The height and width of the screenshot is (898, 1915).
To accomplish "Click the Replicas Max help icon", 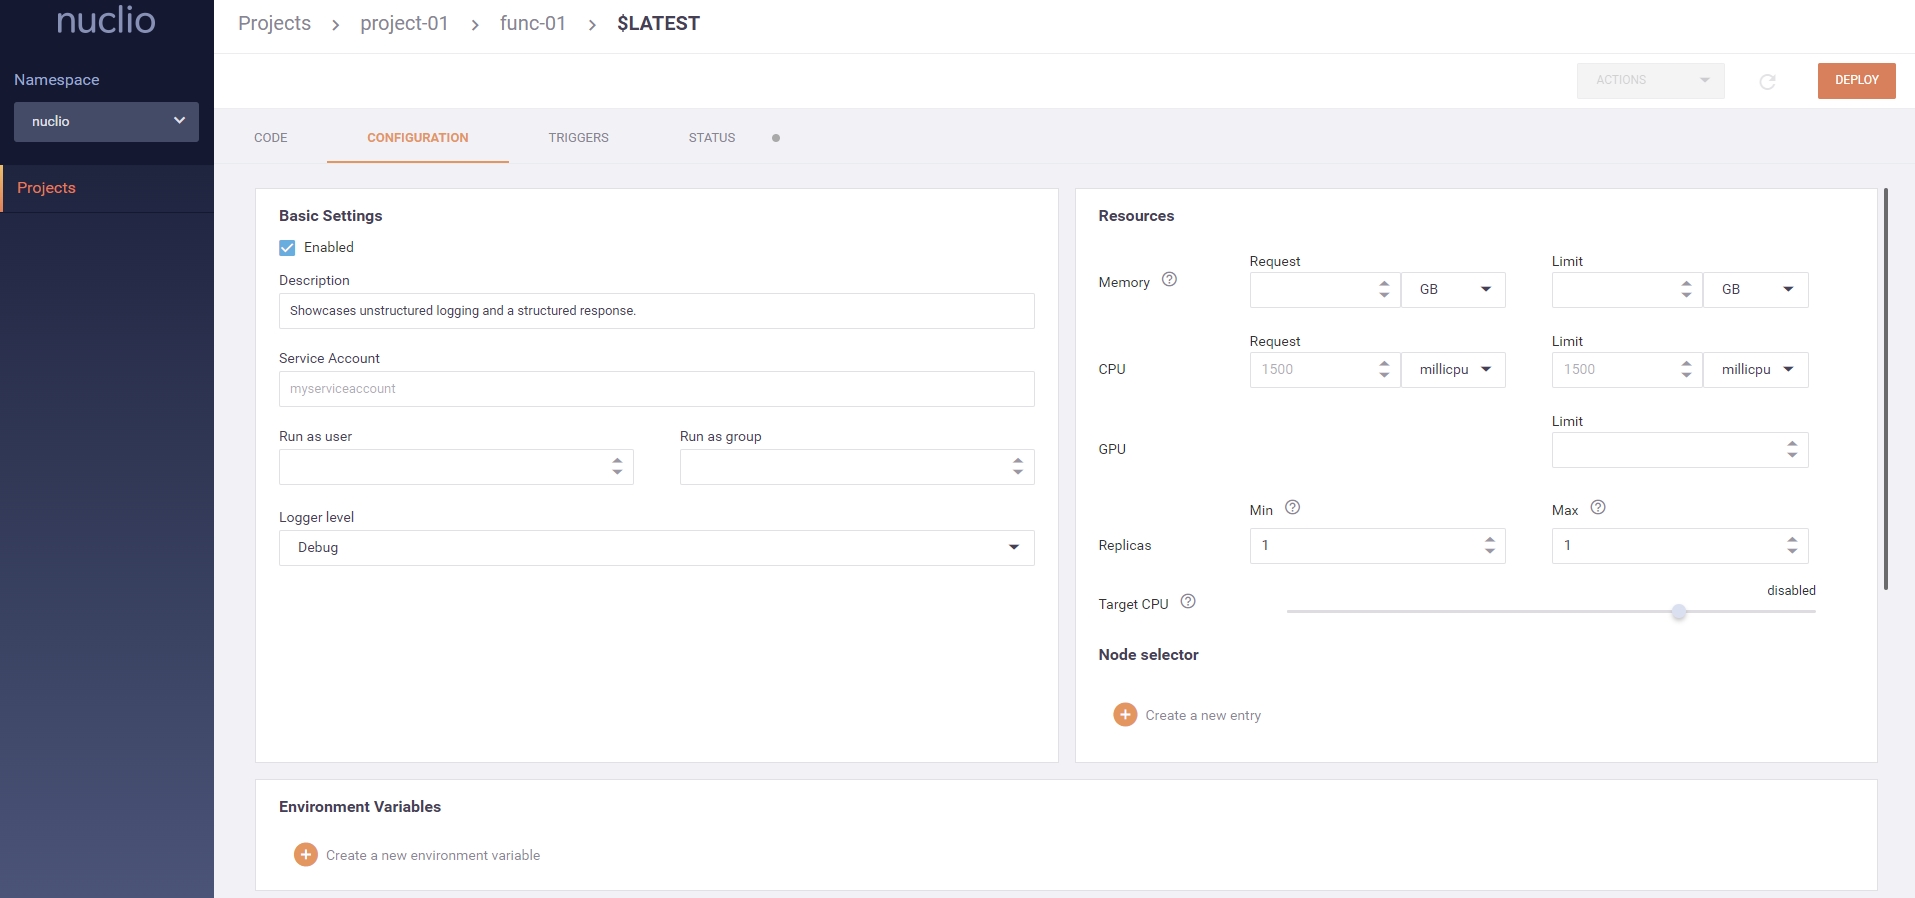I will tap(1597, 508).
